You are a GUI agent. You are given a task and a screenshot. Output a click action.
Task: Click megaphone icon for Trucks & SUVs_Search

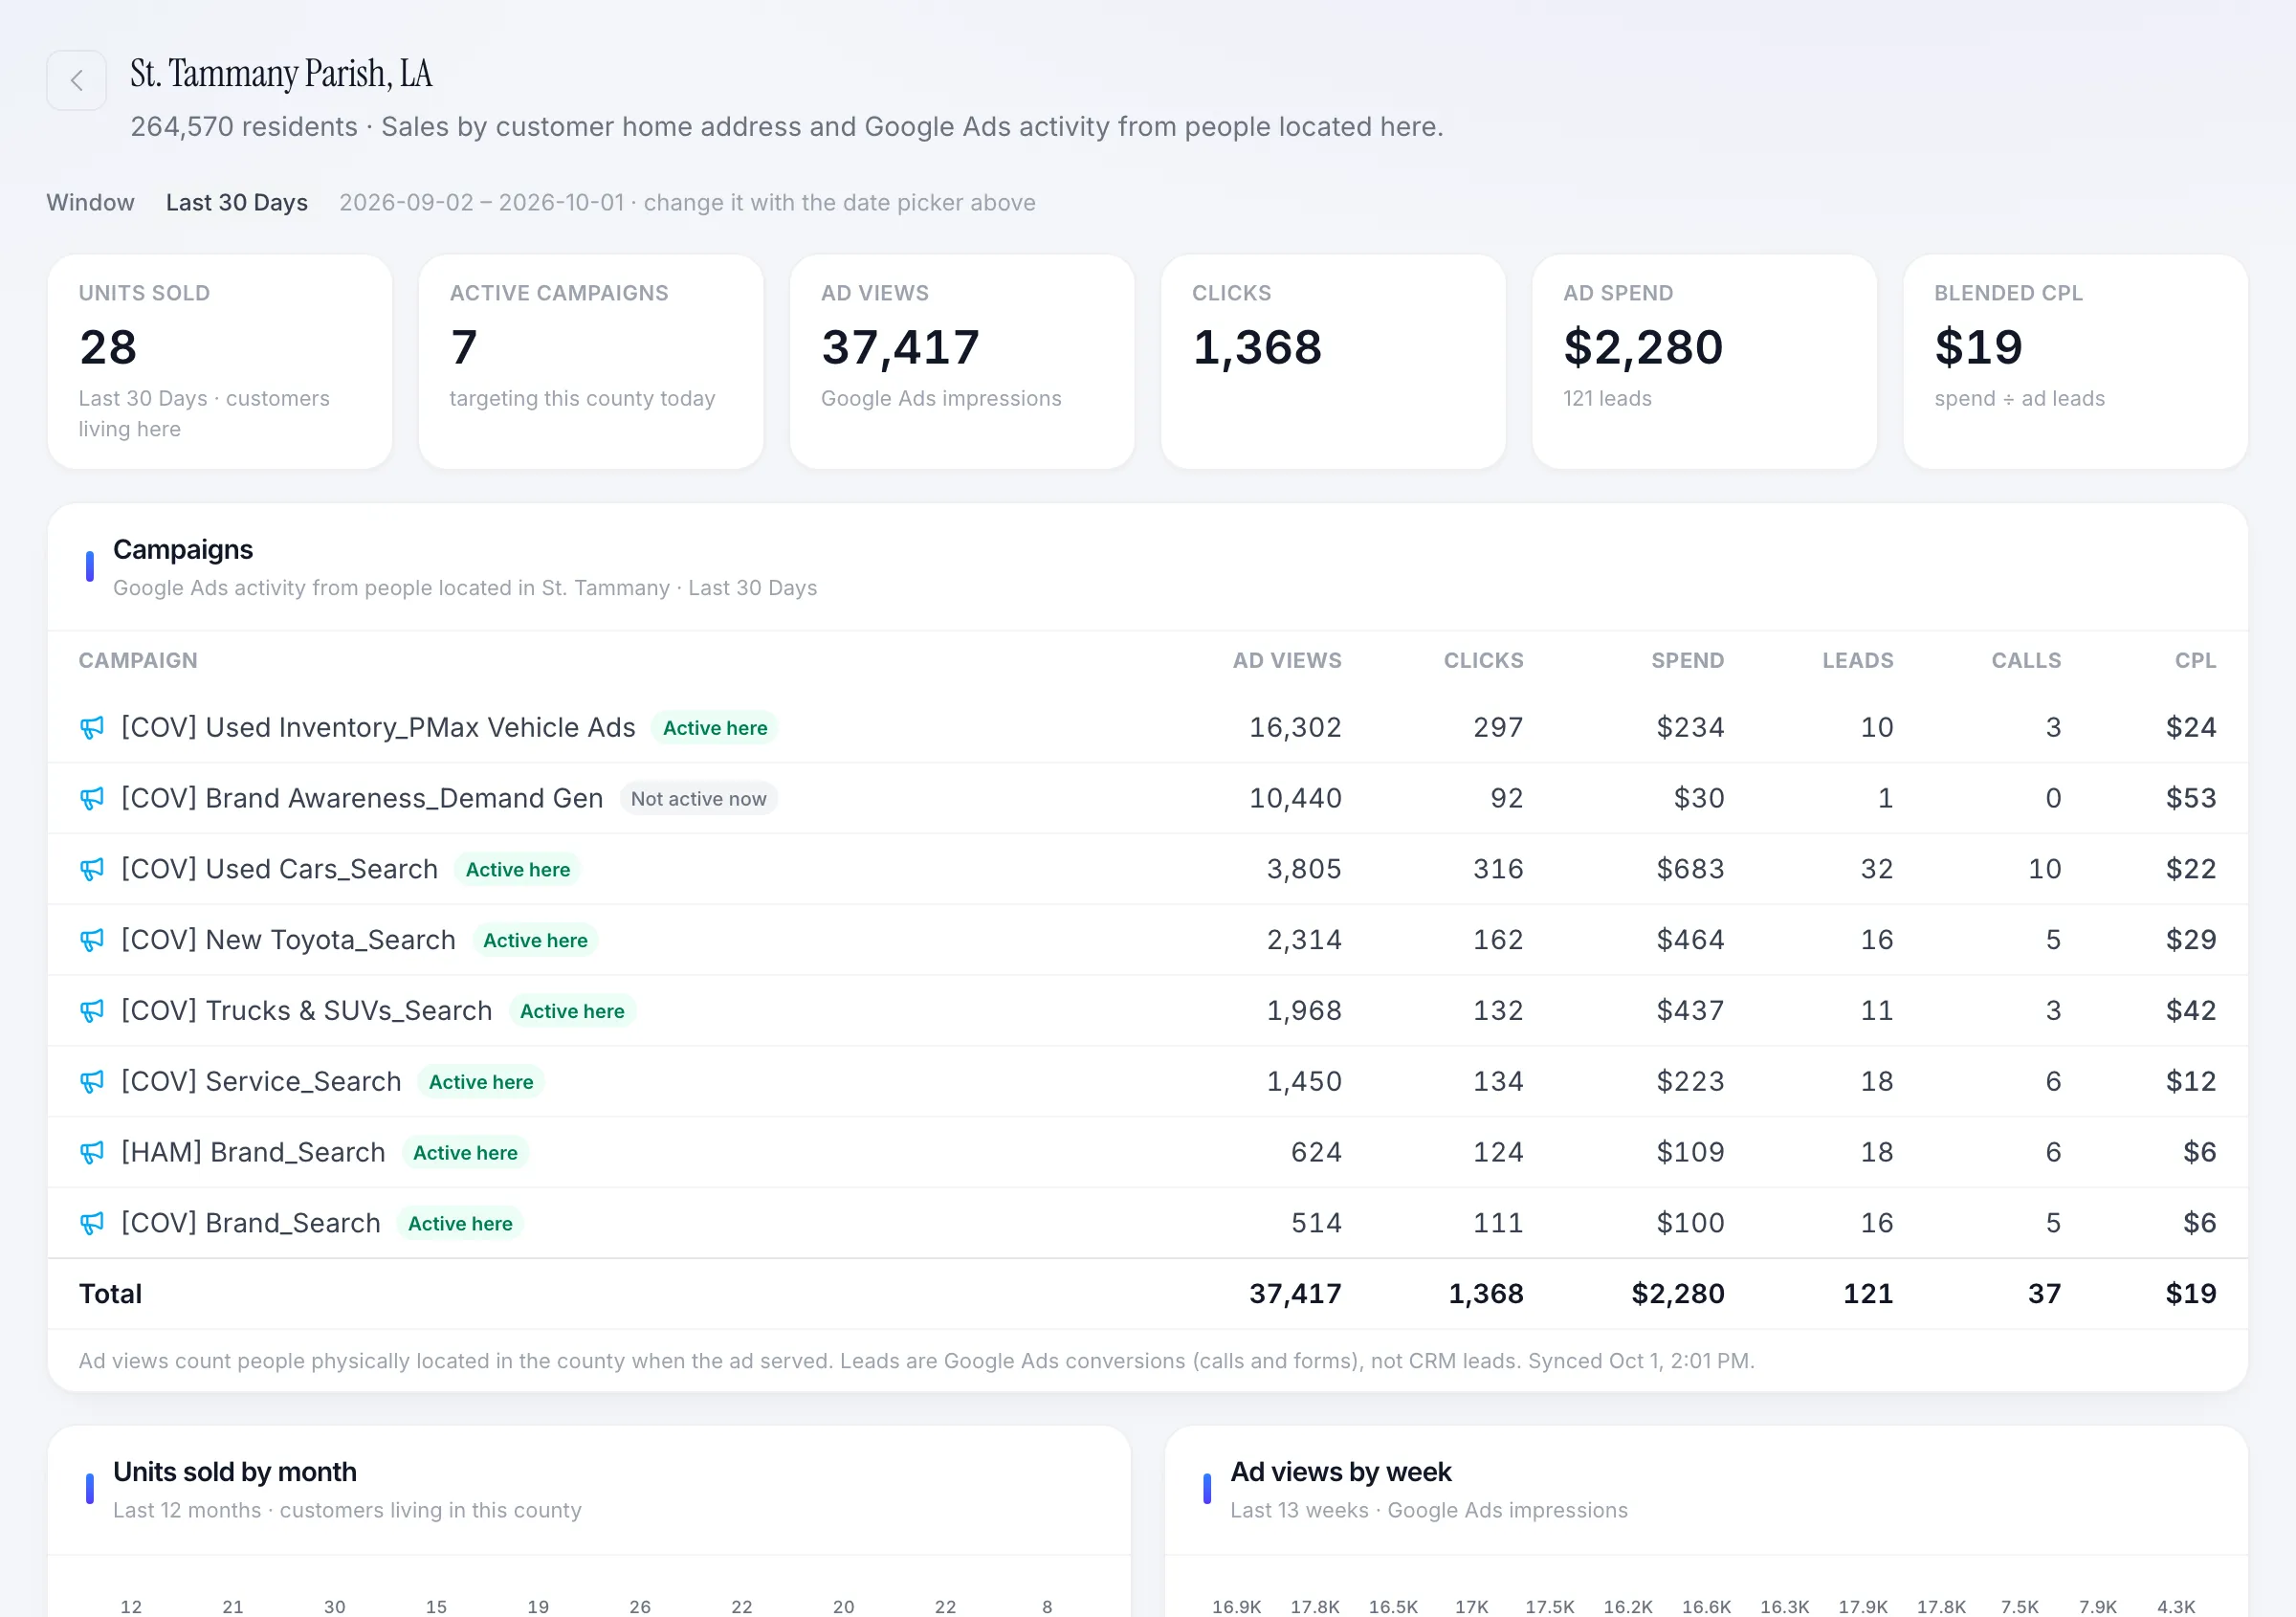(x=92, y=1011)
